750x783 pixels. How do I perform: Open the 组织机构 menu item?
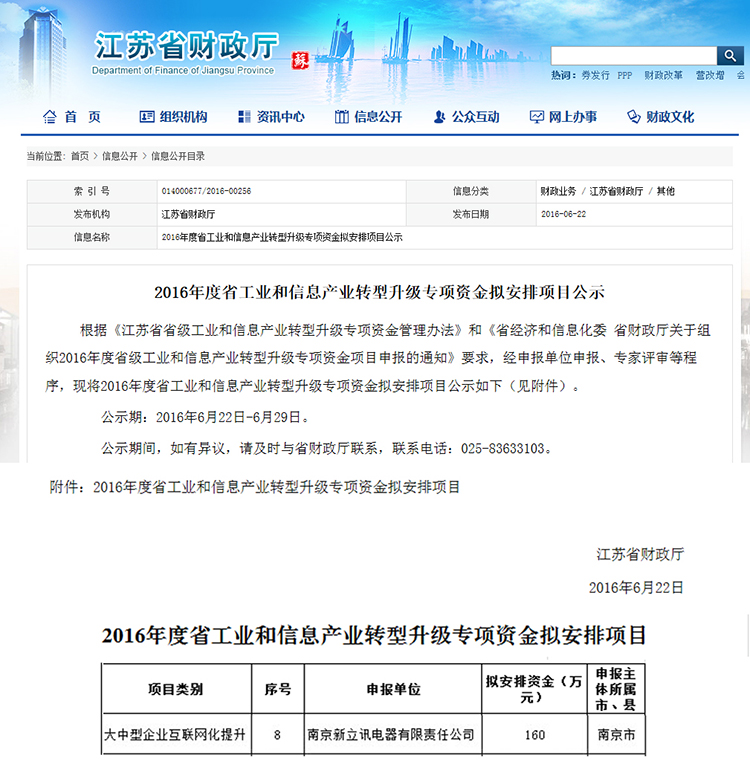click(183, 117)
